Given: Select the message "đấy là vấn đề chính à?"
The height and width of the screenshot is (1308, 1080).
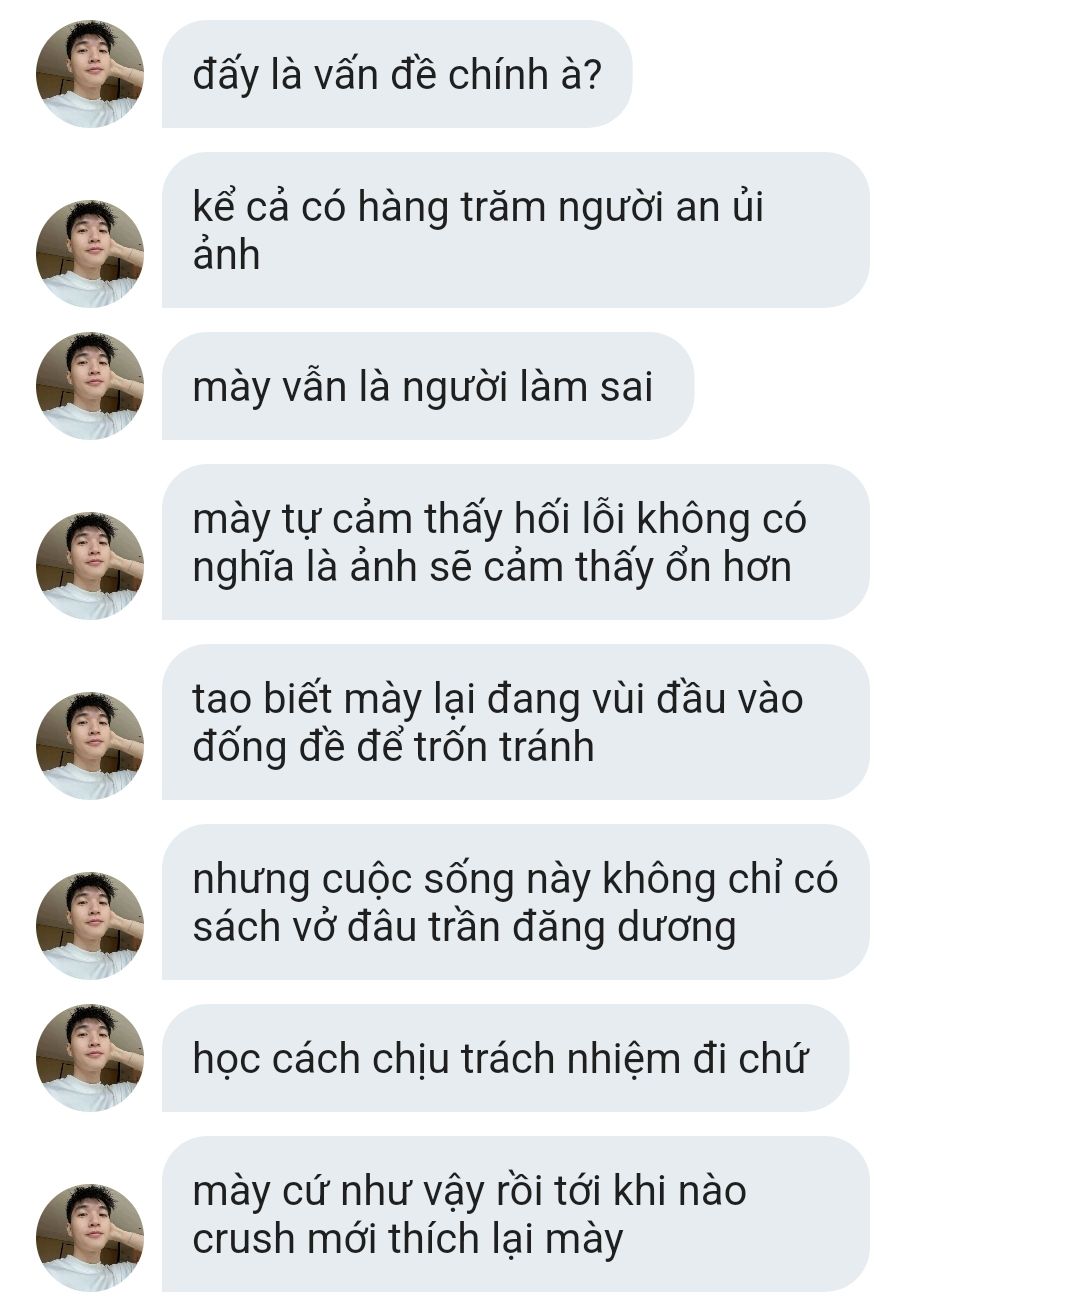Looking at the screenshot, I should tap(397, 74).
